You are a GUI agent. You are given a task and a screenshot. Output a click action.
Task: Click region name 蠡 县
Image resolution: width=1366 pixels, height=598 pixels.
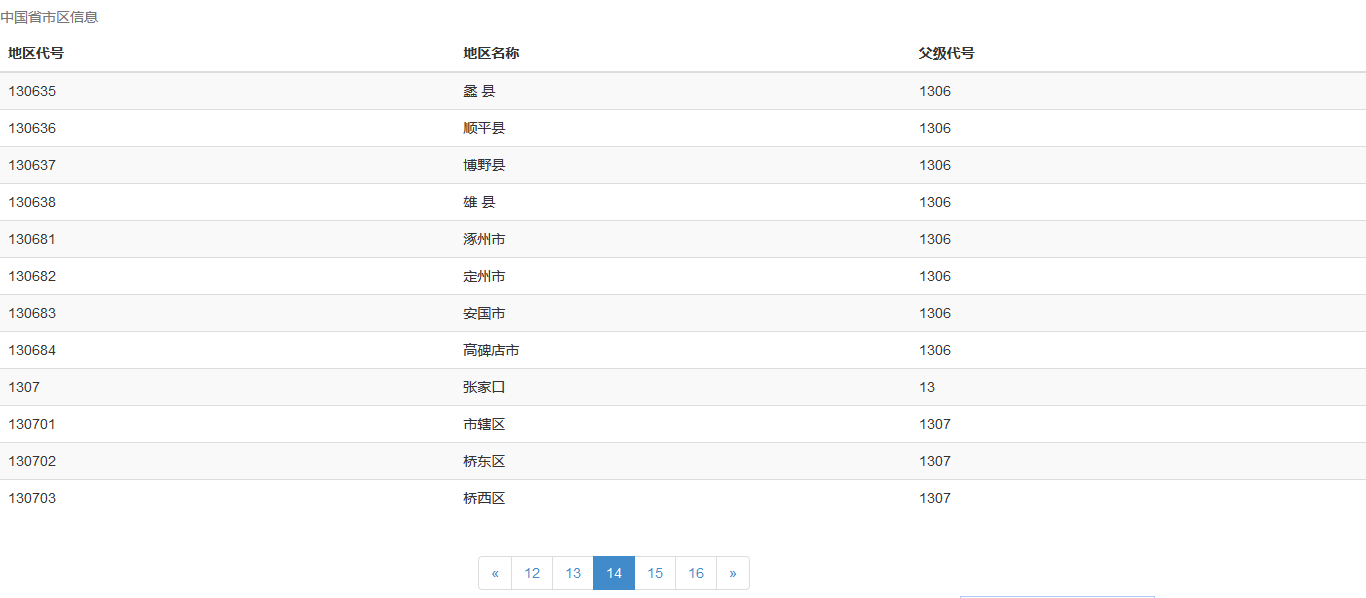click(x=479, y=91)
